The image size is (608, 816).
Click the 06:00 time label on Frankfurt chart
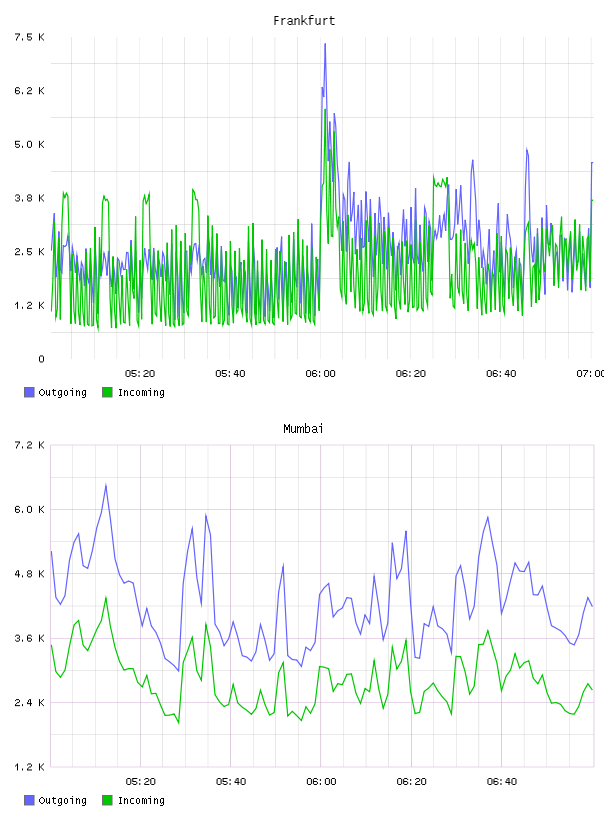321,373
